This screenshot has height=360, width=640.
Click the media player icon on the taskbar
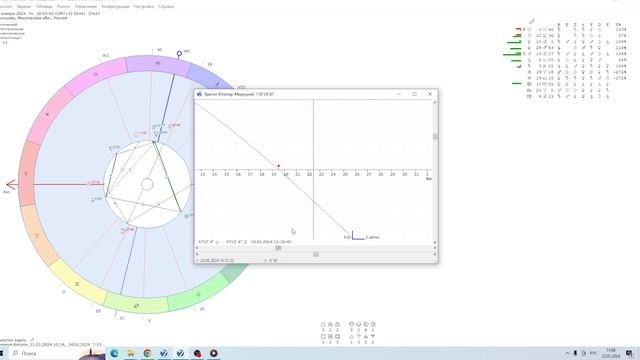point(213,353)
